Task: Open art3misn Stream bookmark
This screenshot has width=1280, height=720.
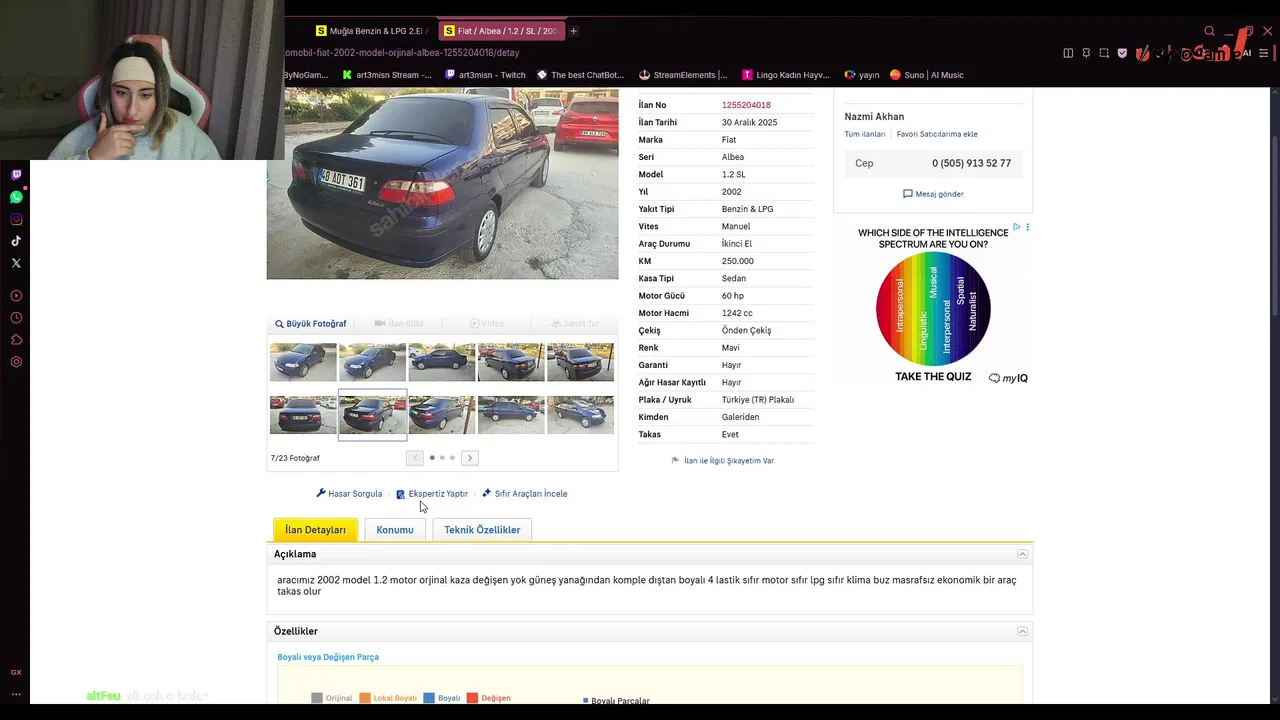Action: click(x=387, y=75)
